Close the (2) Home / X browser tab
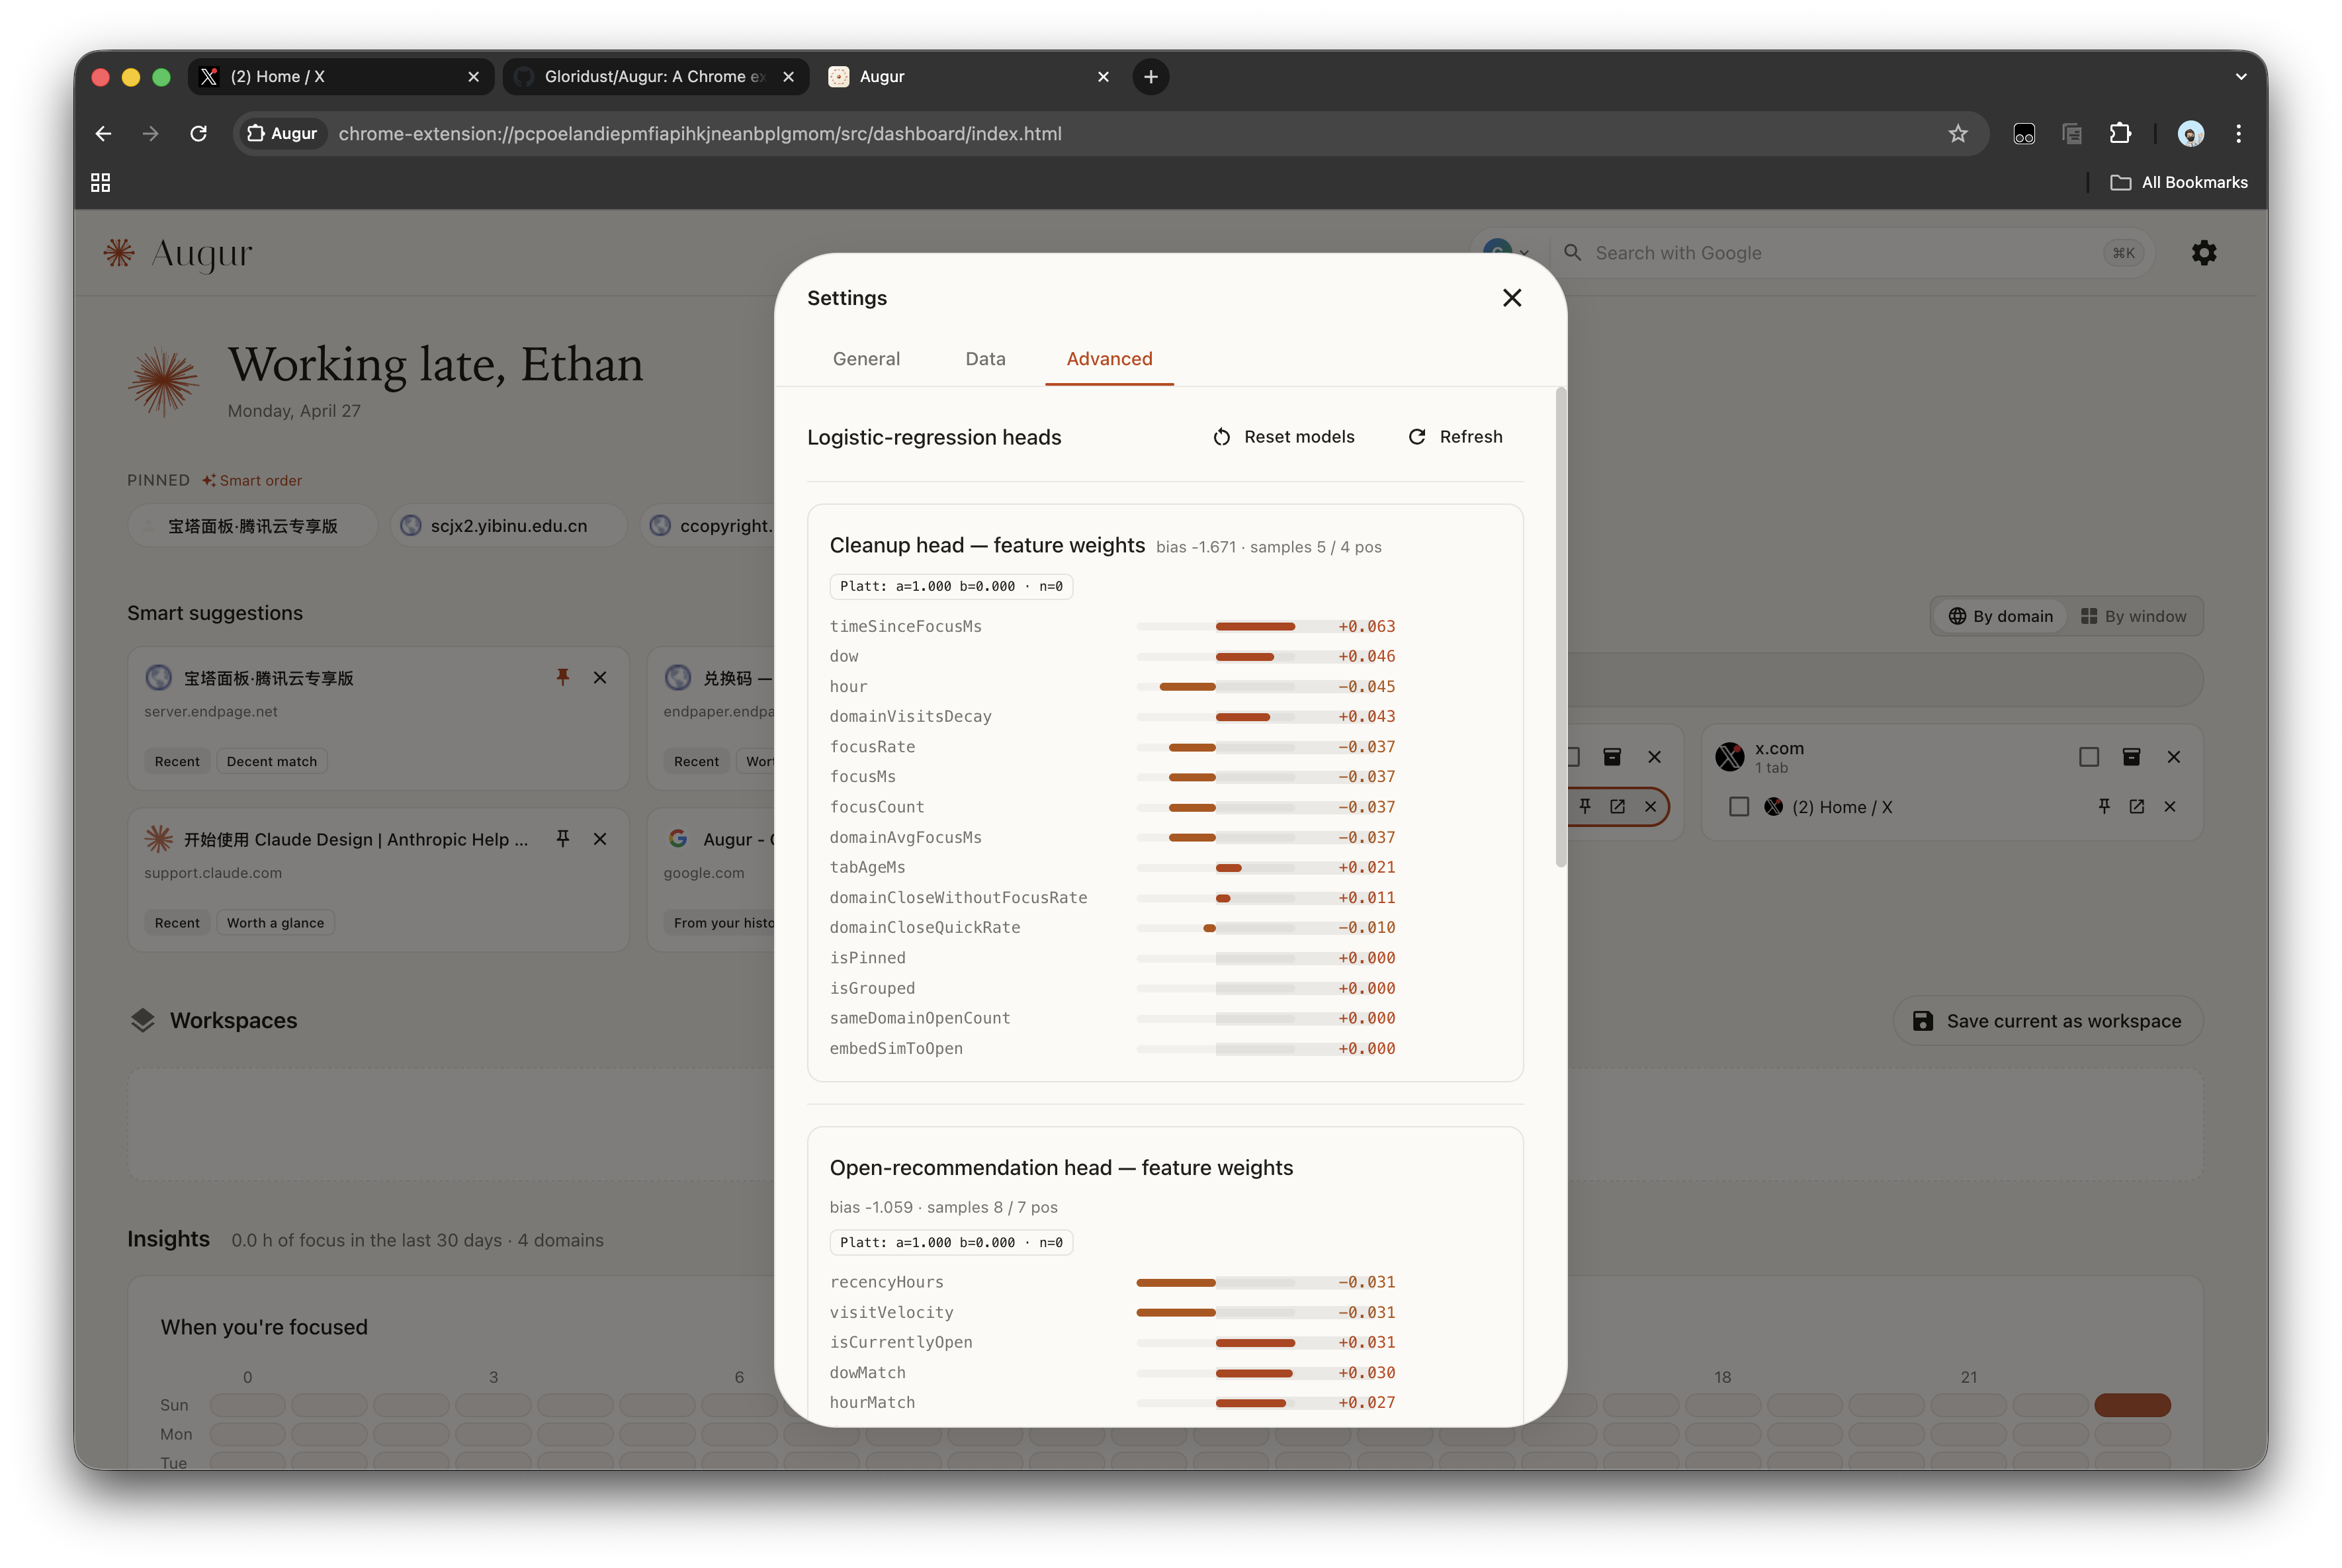This screenshot has width=2342, height=1568. click(x=473, y=76)
